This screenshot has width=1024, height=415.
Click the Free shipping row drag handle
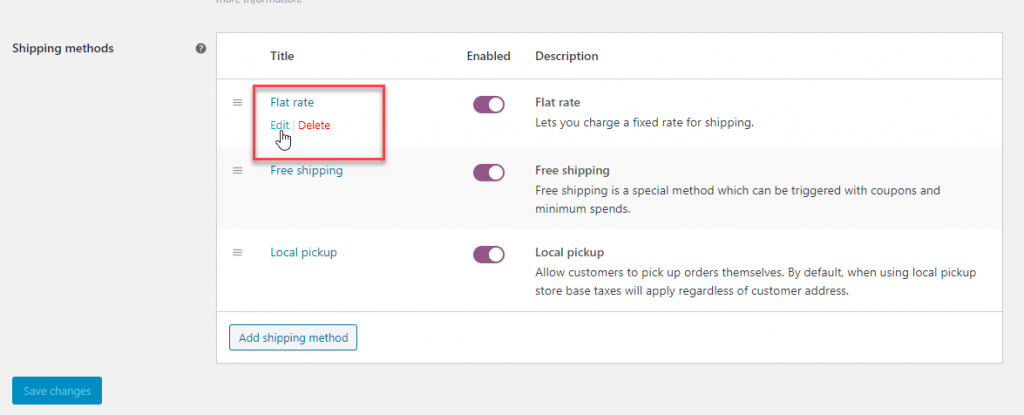238,171
